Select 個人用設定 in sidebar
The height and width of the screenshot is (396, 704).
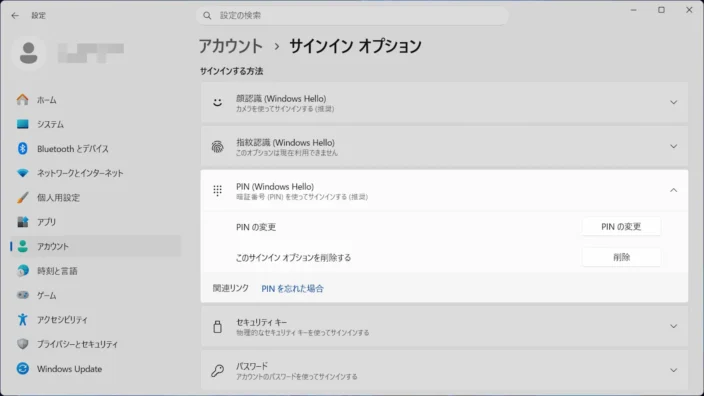(x=96, y=198)
